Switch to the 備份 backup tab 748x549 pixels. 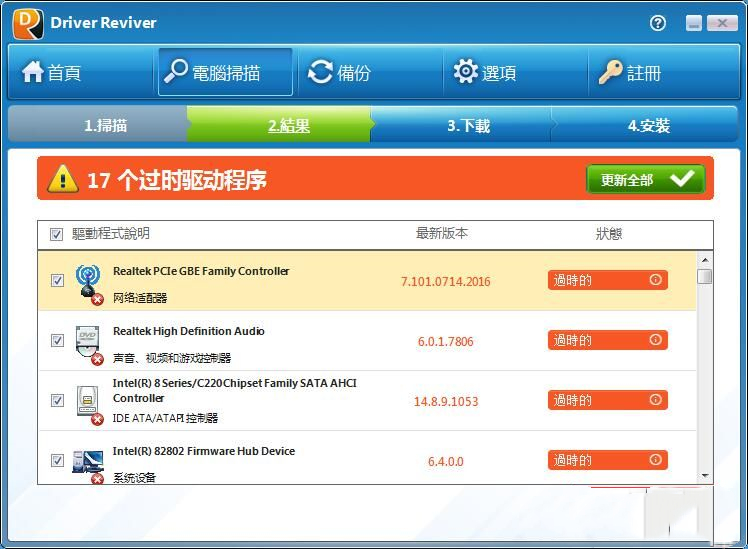339,72
